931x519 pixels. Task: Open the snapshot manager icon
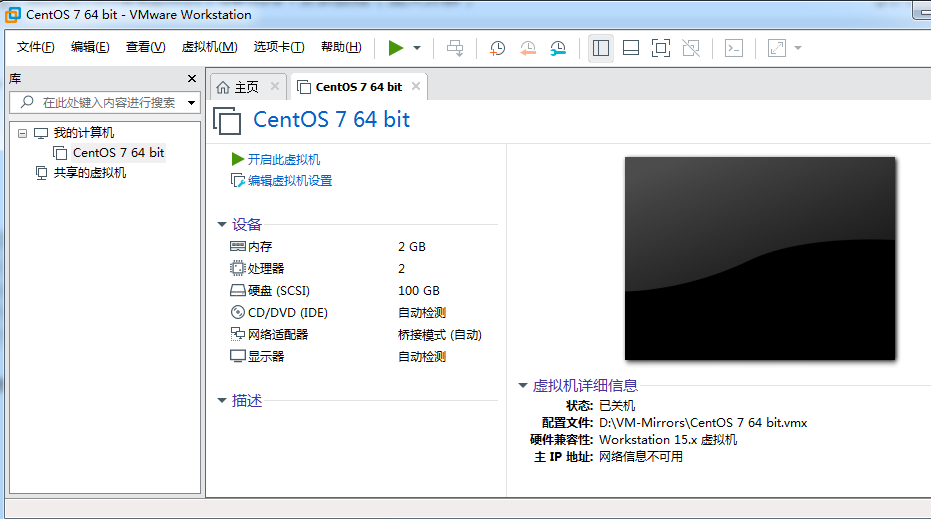(x=558, y=48)
